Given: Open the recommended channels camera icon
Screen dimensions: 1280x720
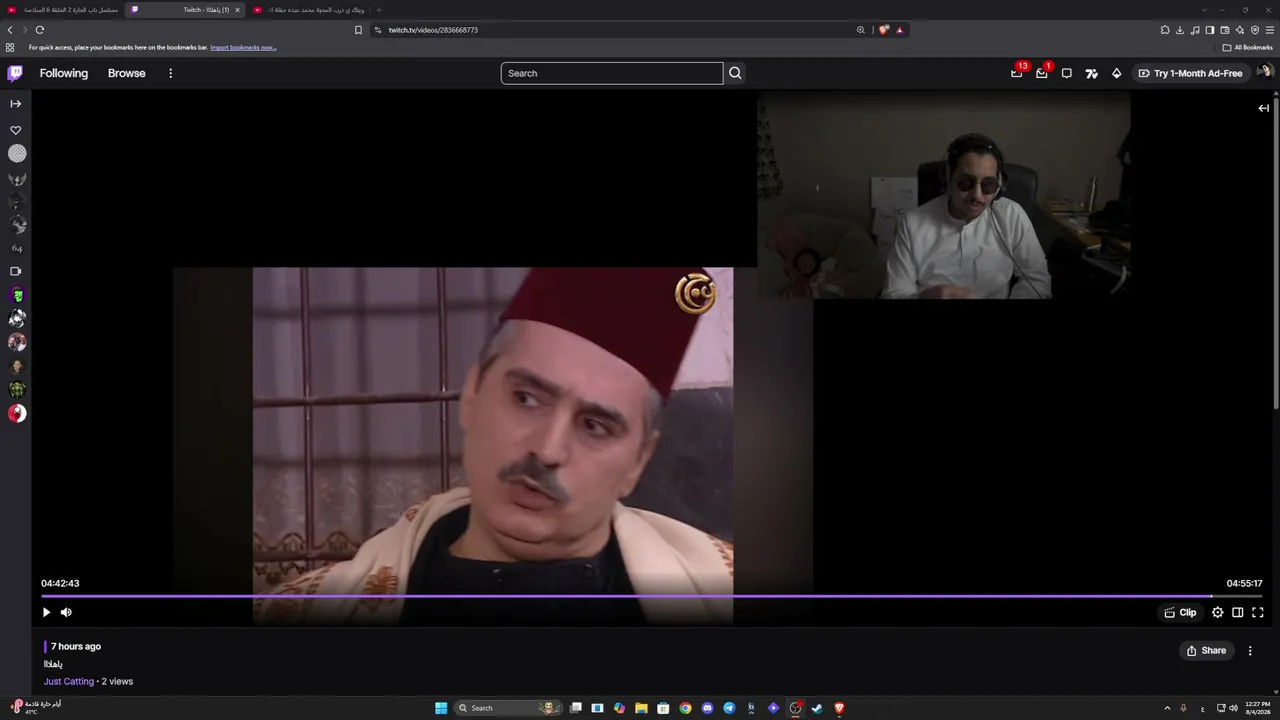Looking at the screenshot, I should tap(16, 271).
